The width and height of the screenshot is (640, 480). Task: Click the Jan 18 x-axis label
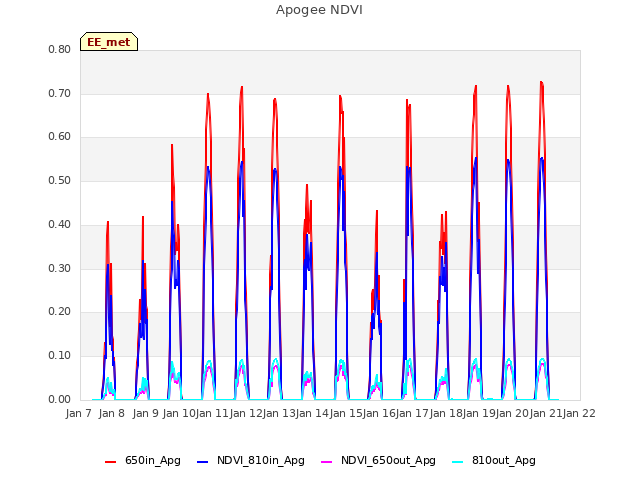446,413
